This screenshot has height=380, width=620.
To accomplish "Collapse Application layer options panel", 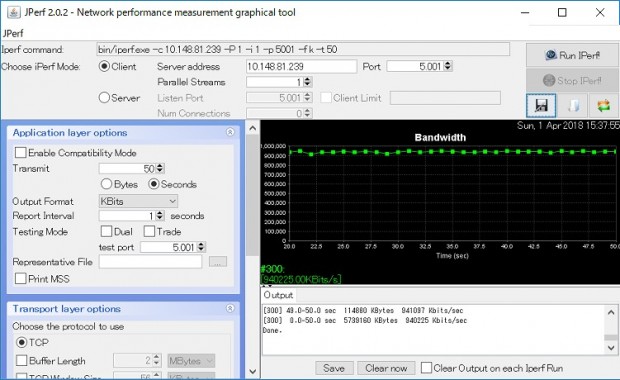I will click(230, 132).
